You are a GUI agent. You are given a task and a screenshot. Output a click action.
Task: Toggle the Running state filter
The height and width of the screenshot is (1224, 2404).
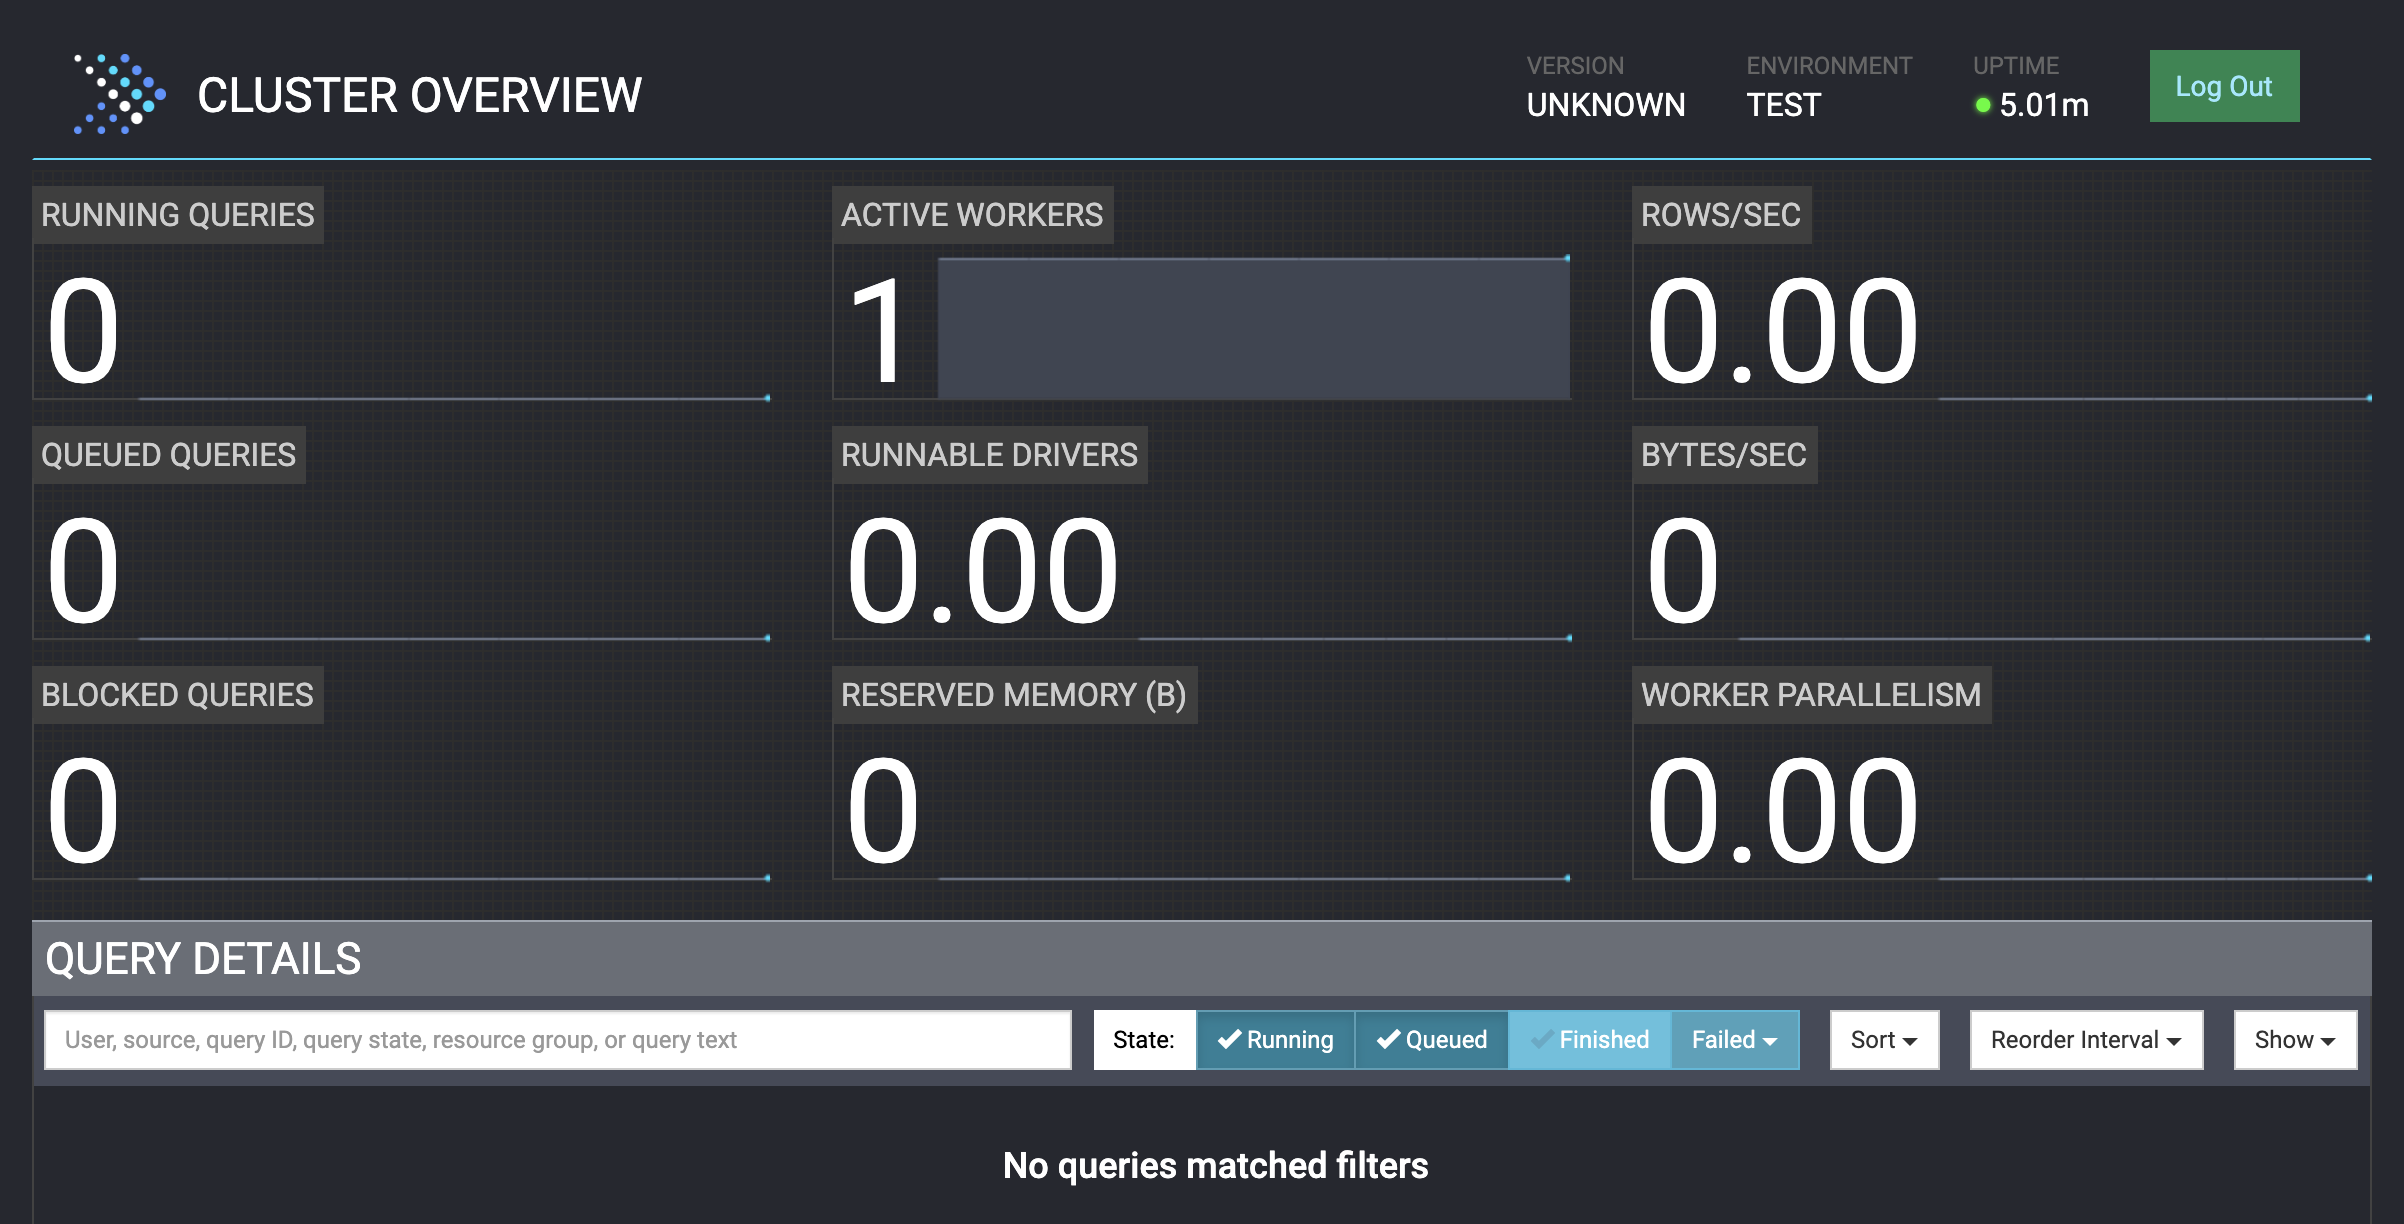(1276, 1040)
